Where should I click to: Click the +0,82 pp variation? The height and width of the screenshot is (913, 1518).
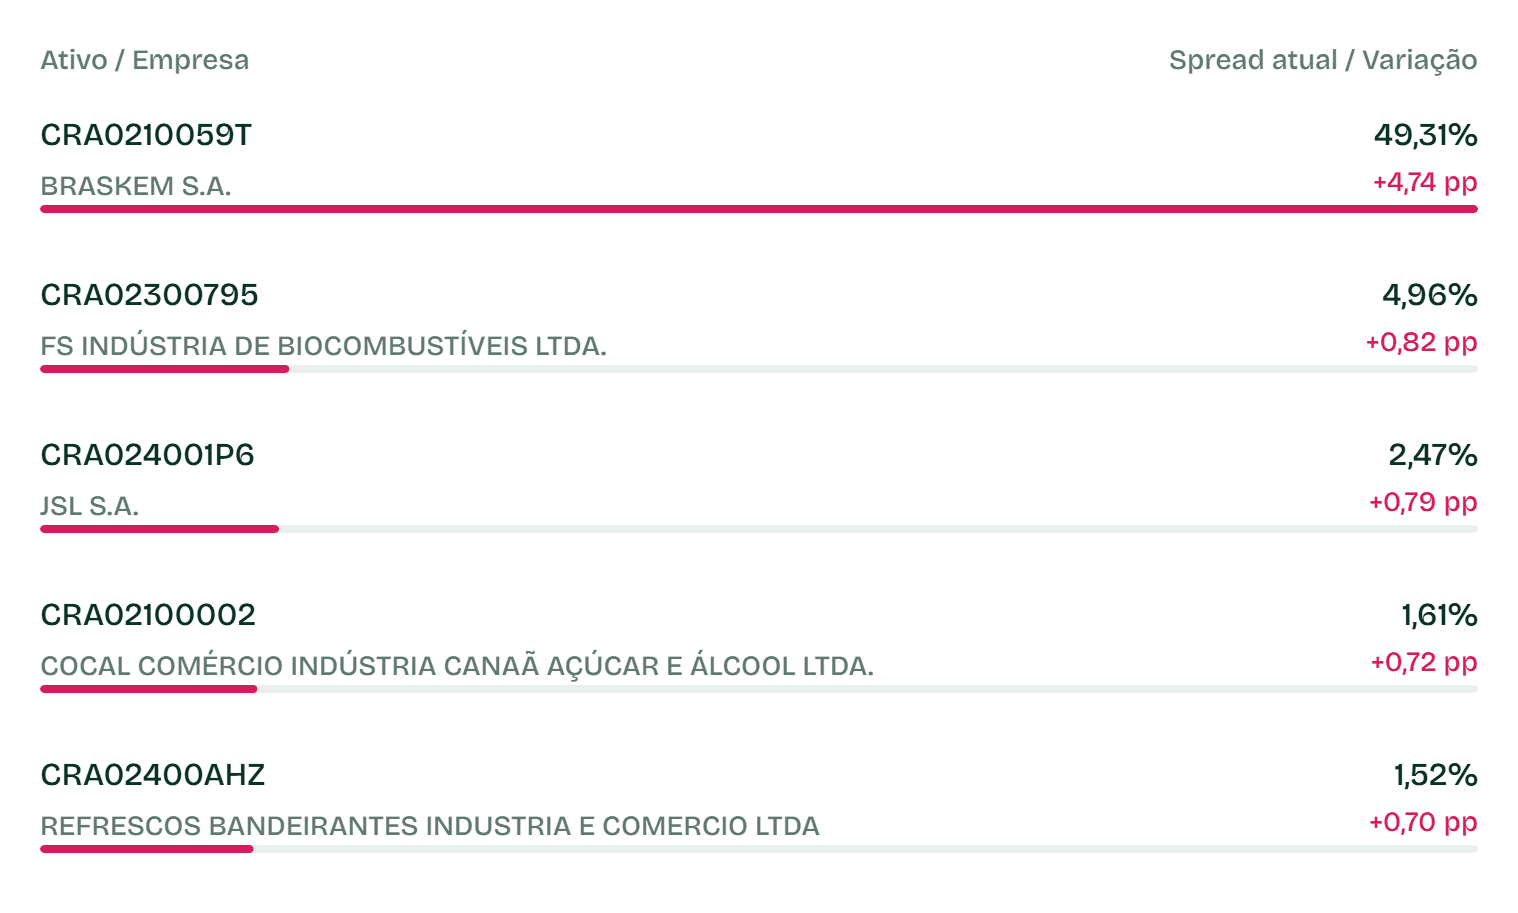click(x=1422, y=343)
